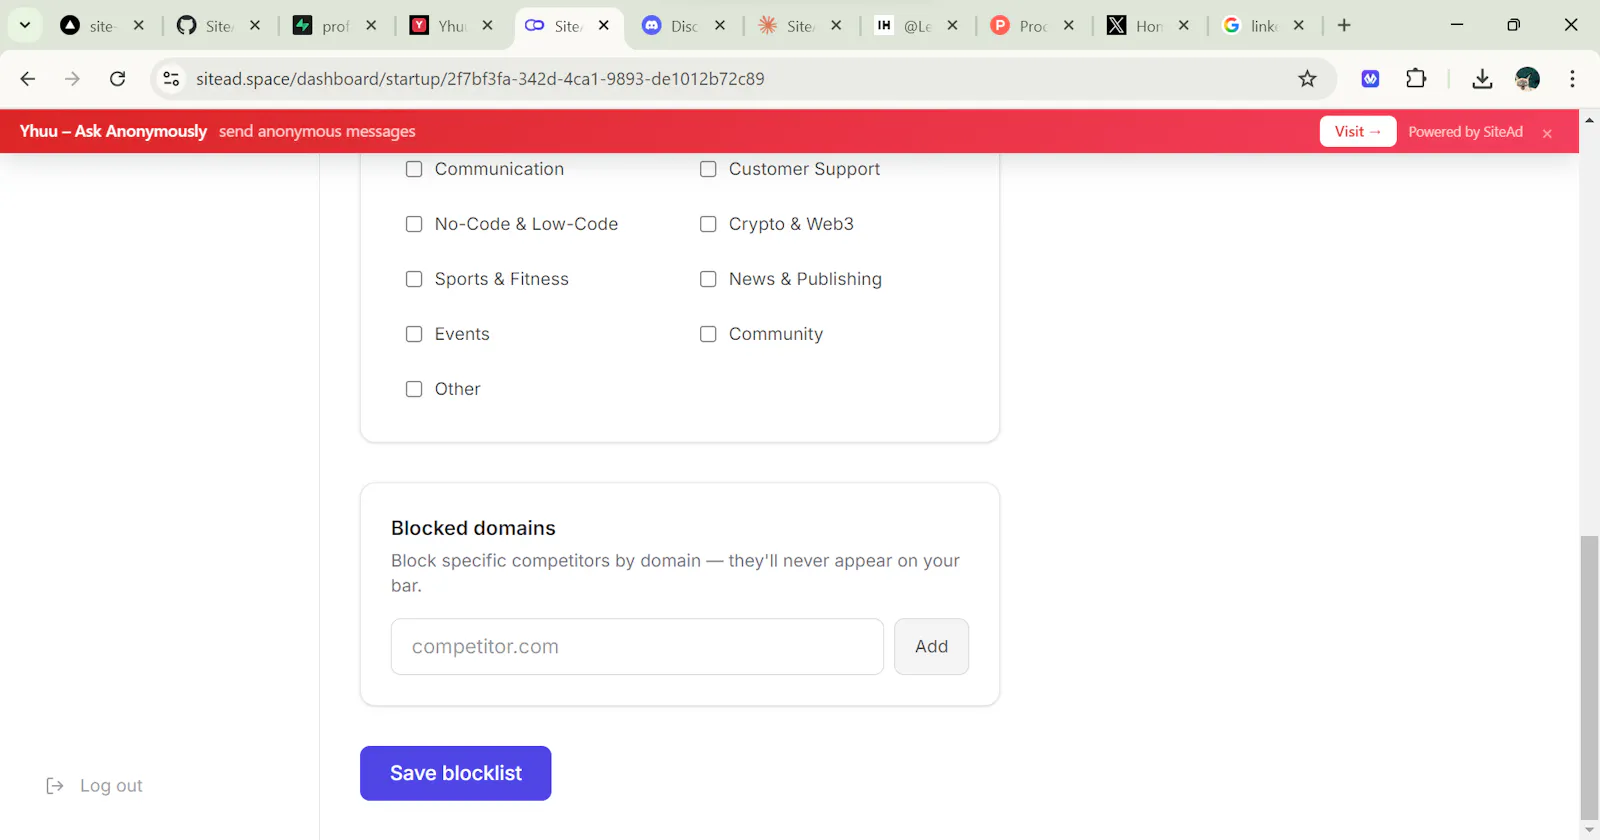The image size is (1600, 840).
Task: Open a new tab with plus button
Action: tap(1344, 25)
